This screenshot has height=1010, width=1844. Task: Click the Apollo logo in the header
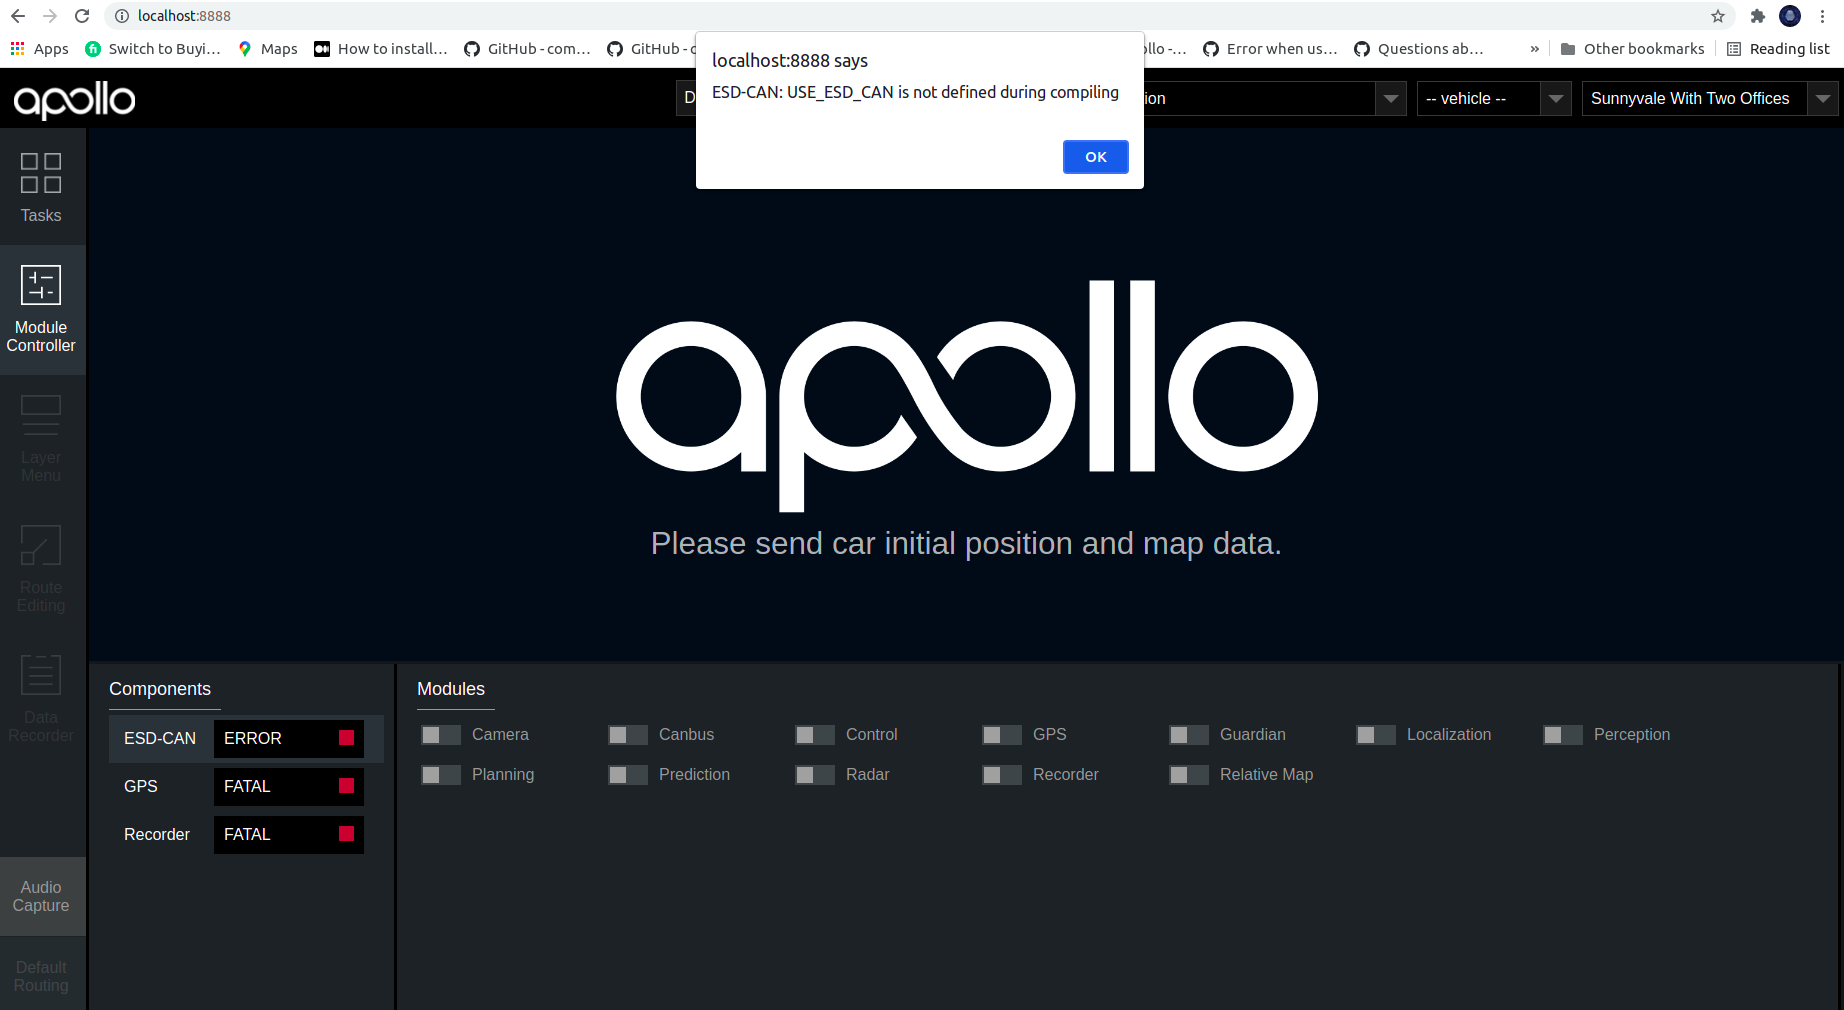pos(74,100)
